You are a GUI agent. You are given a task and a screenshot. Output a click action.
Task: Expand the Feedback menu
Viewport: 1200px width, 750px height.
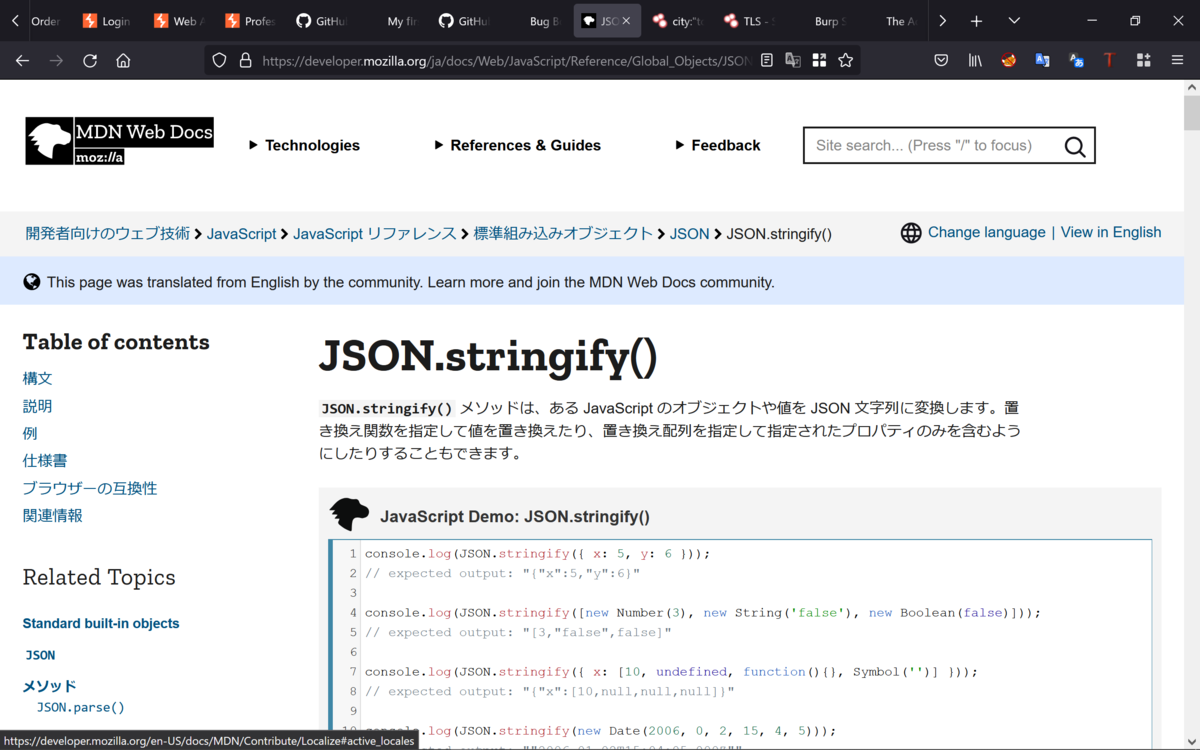click(x=718, y=145)
